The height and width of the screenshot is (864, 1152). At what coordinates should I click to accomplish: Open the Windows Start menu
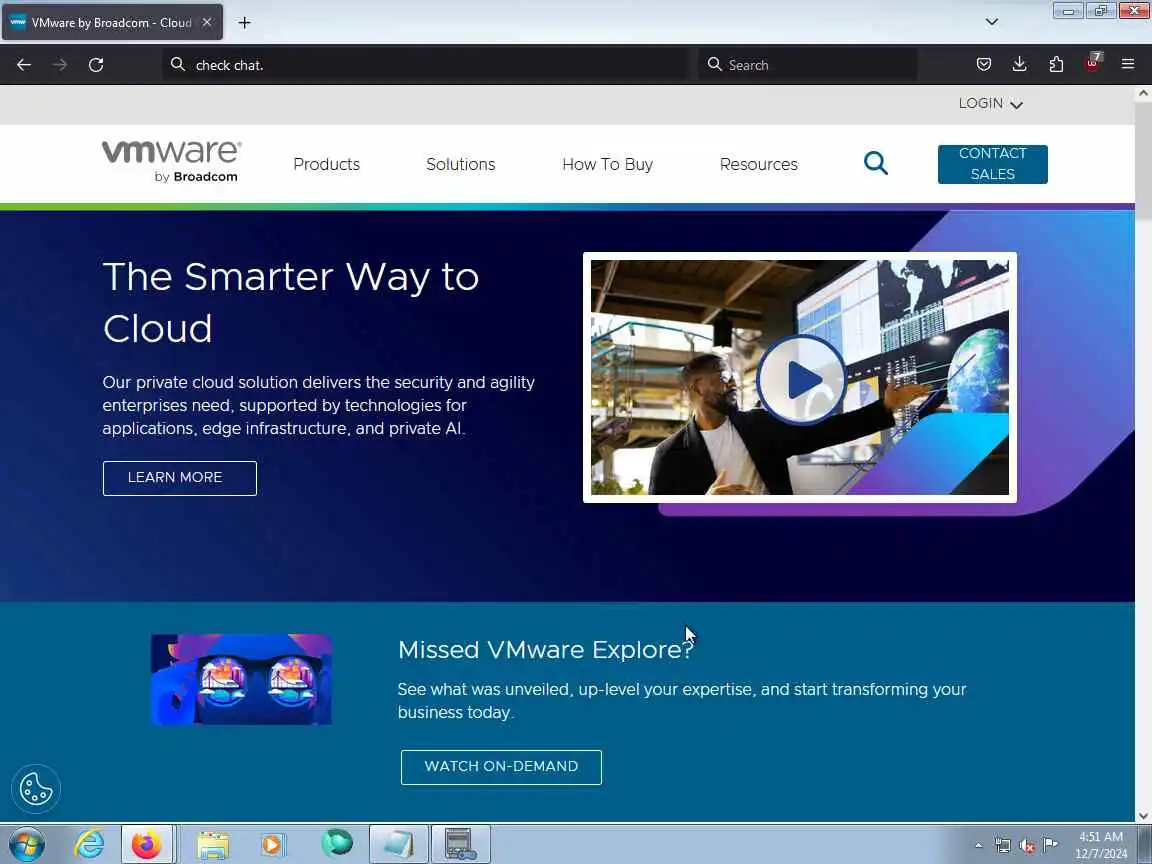(x=26, y=844)
